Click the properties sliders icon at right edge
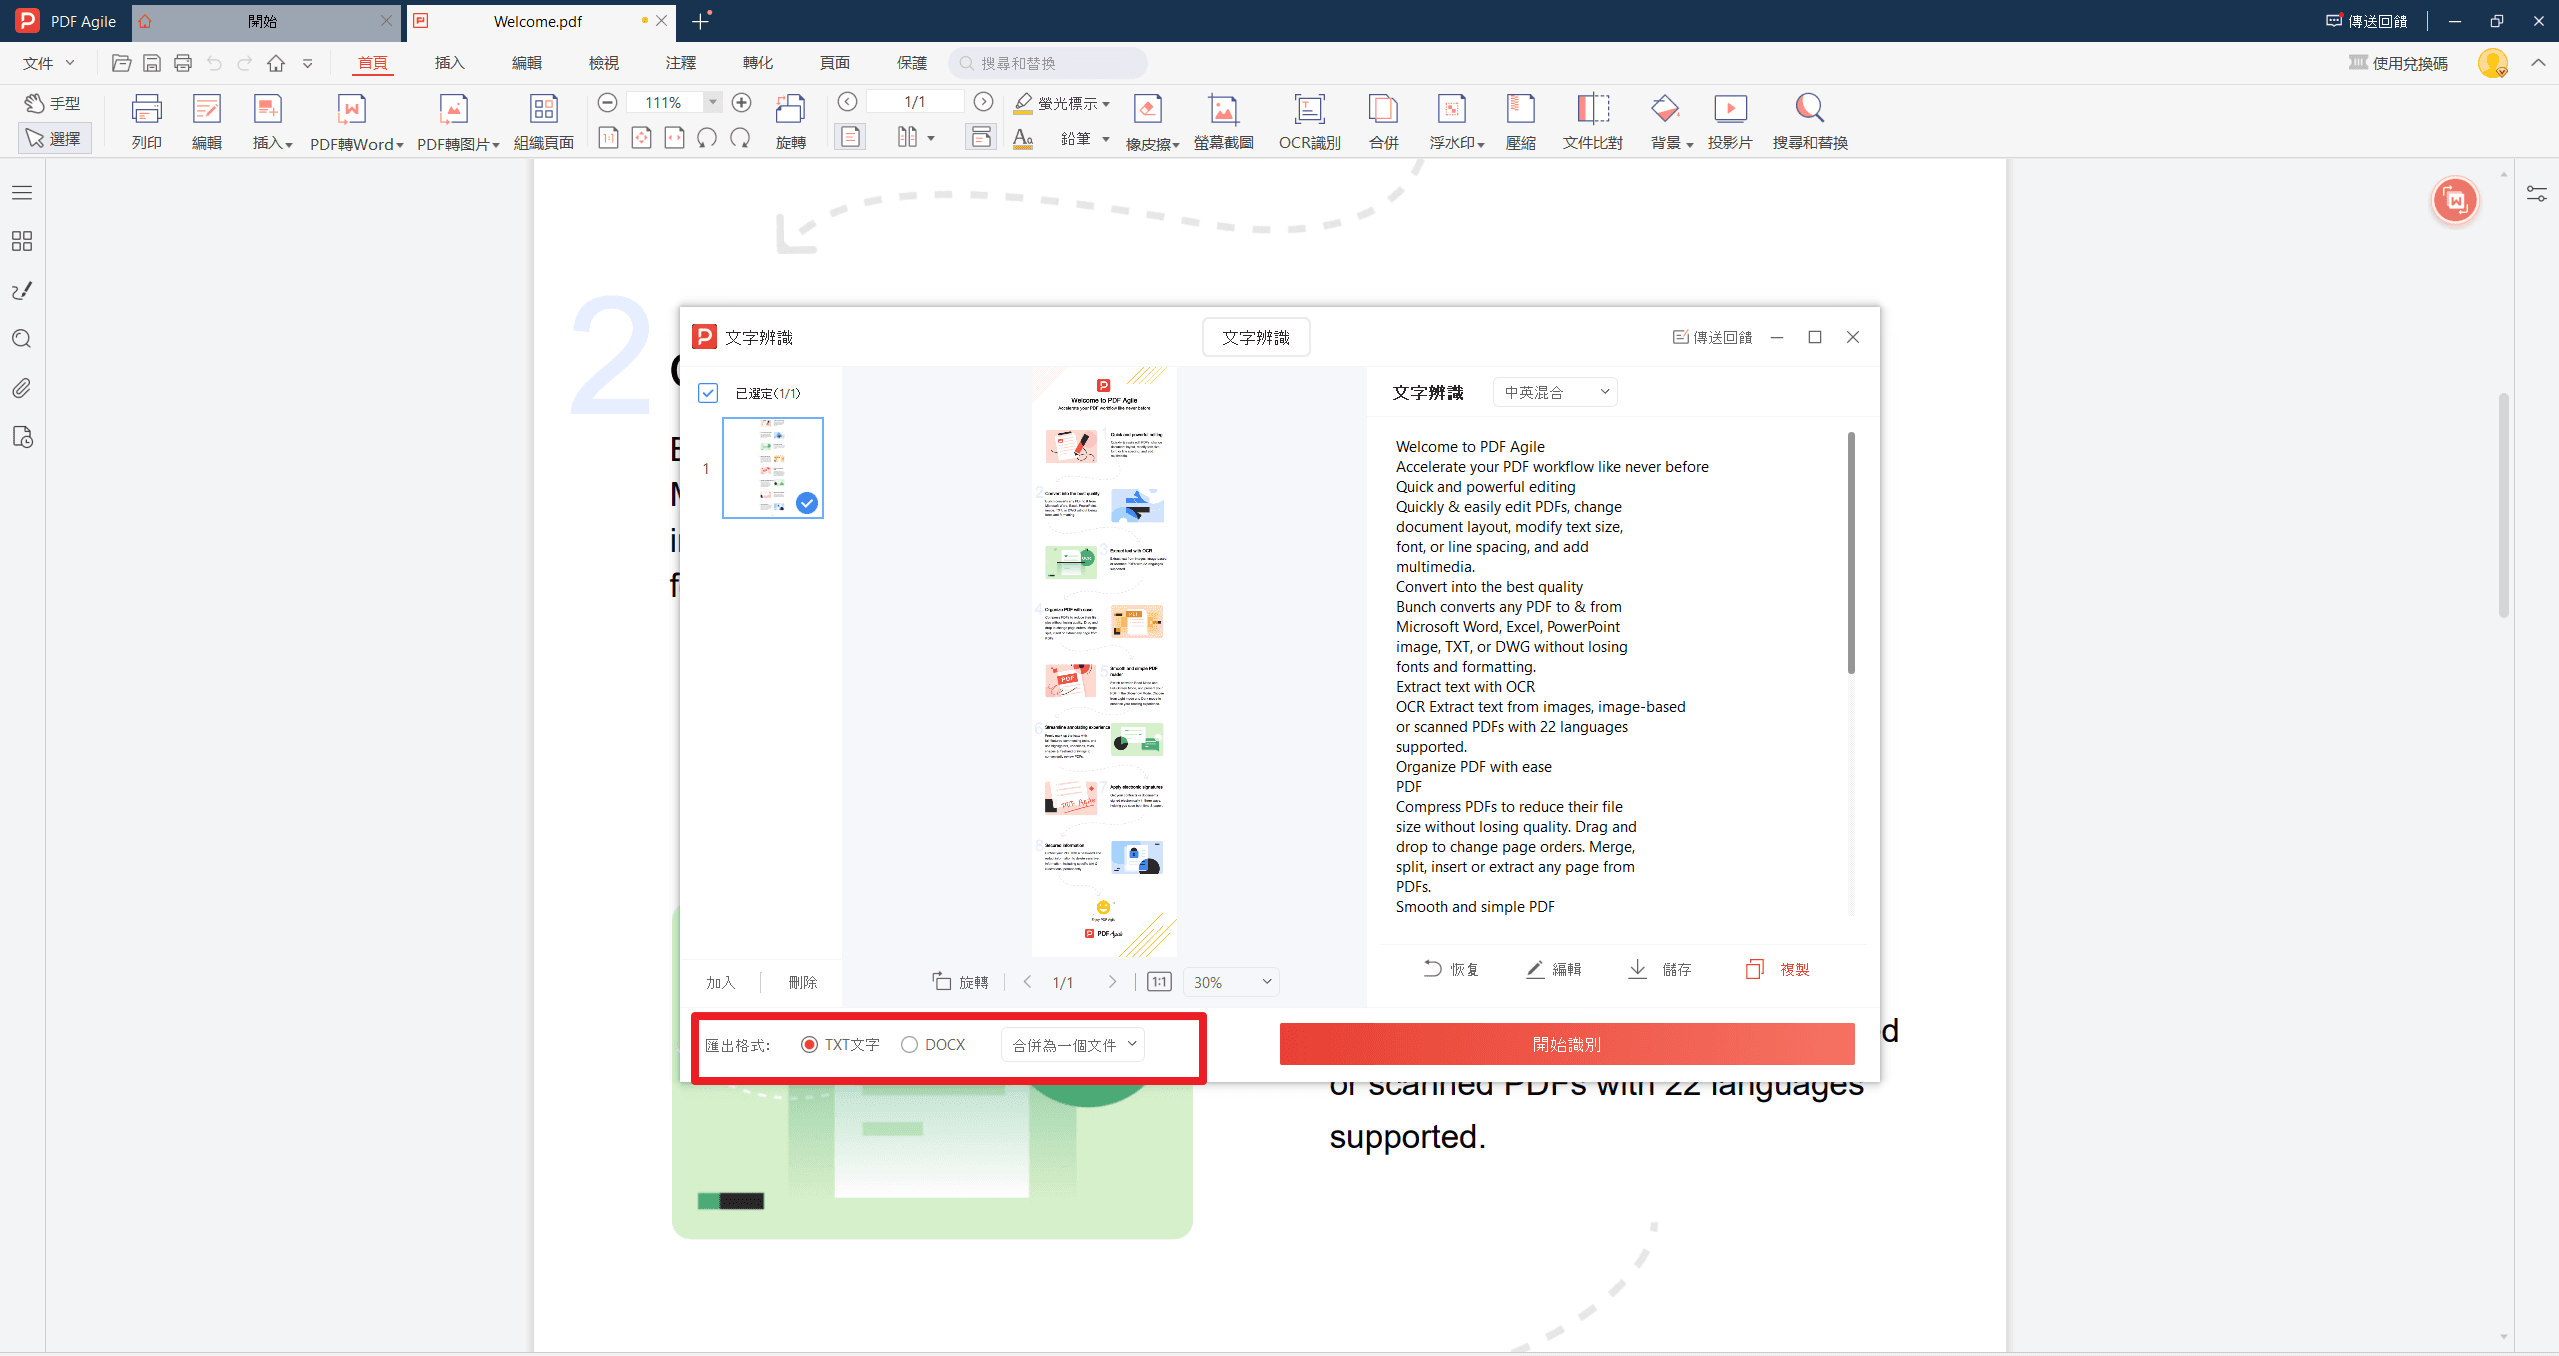This screenshot has height=1356, width=2559. [2537, 193]
